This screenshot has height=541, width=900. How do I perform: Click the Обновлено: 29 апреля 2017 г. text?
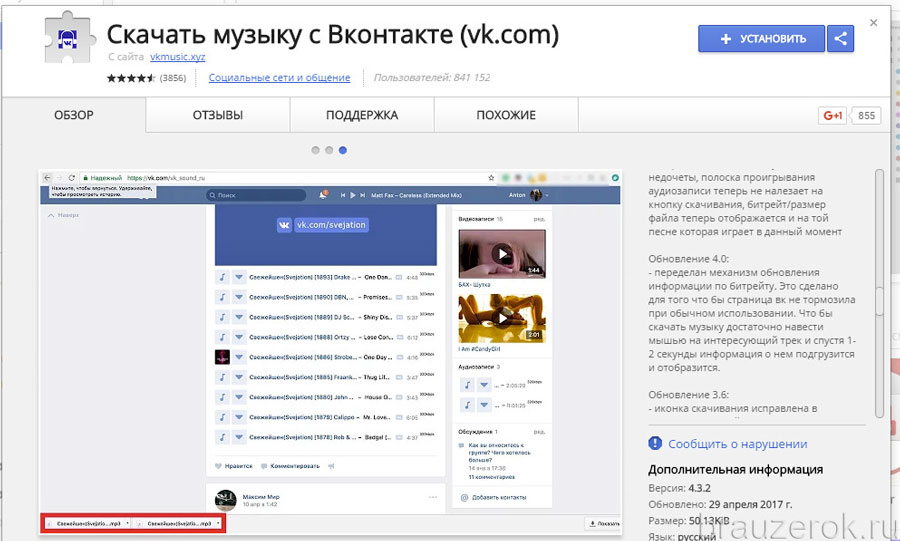click(720, 504)
